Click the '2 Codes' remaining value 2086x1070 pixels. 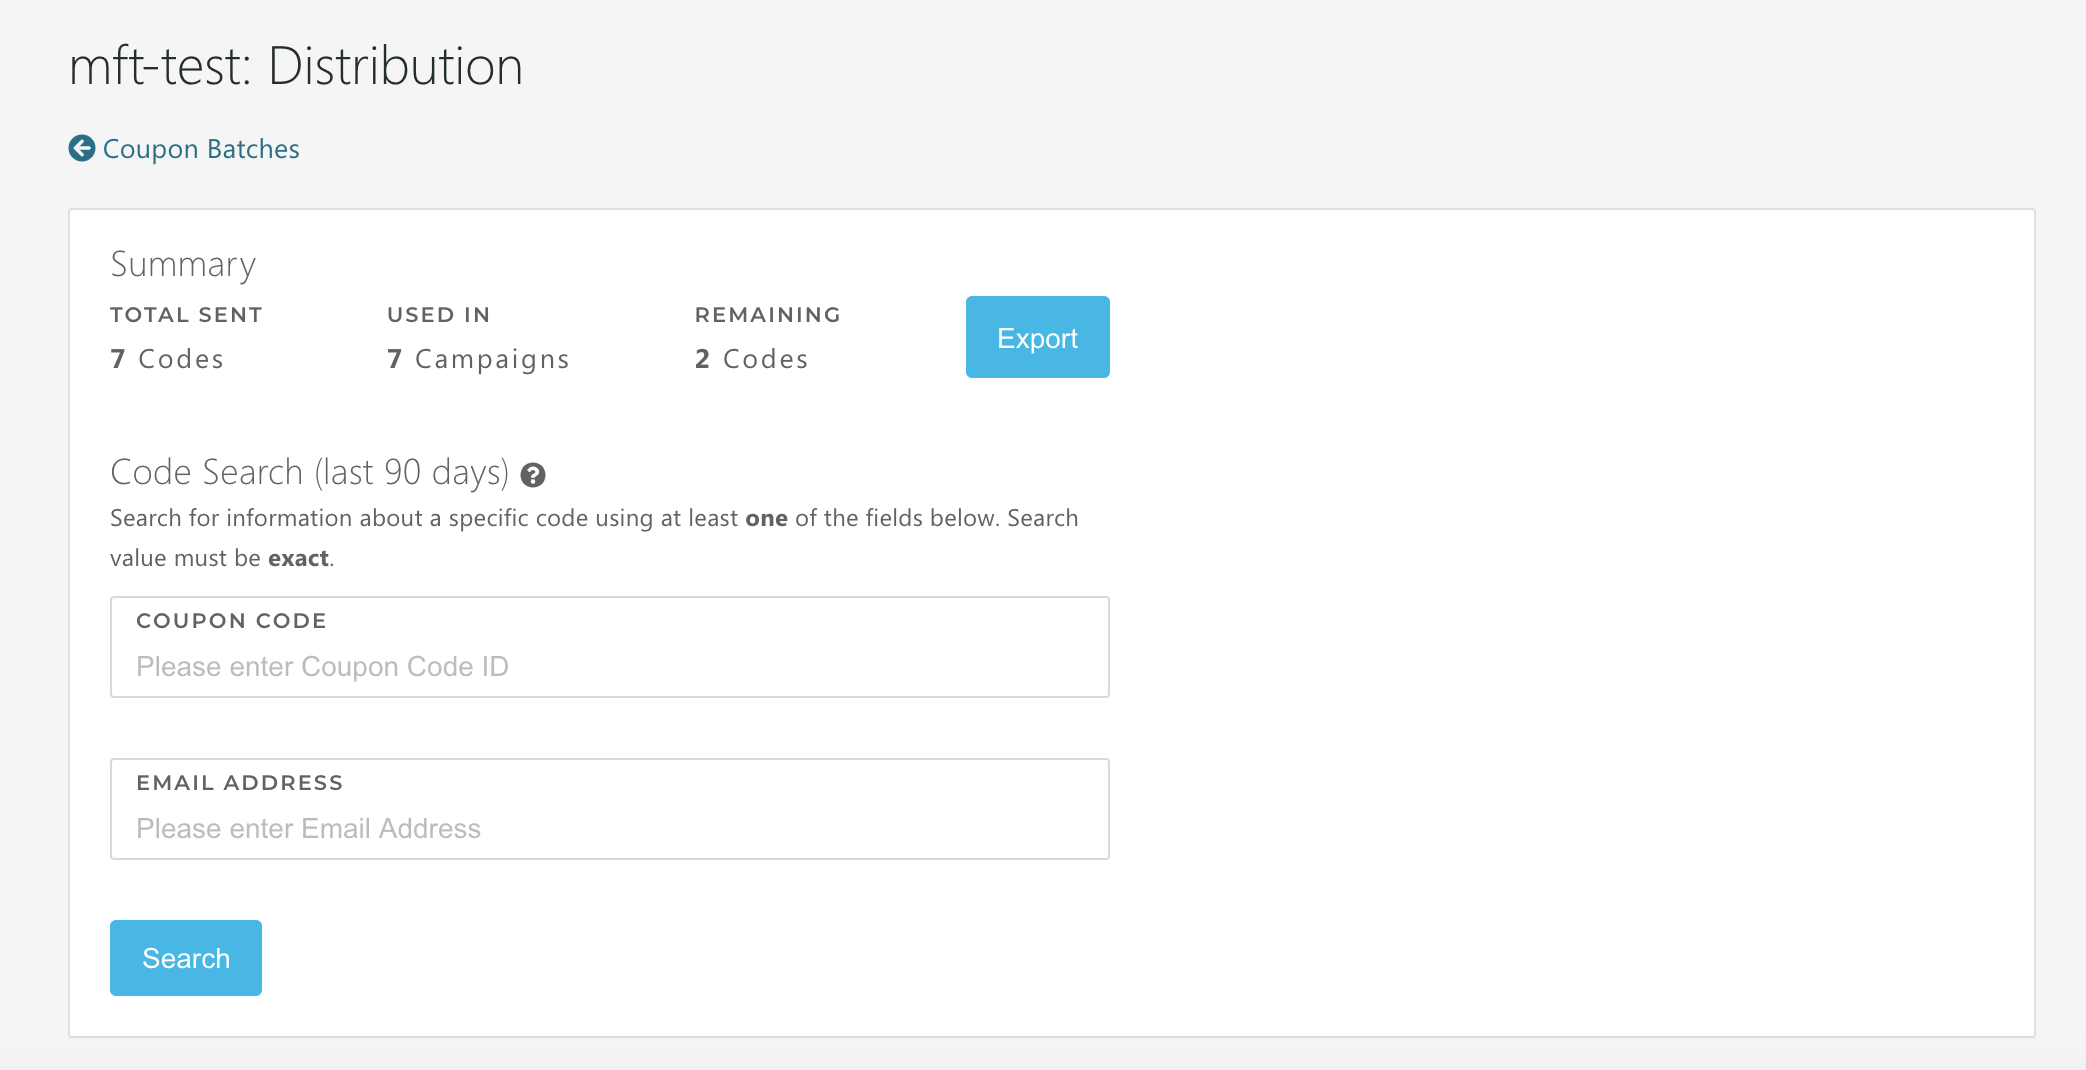click(751, 359)
